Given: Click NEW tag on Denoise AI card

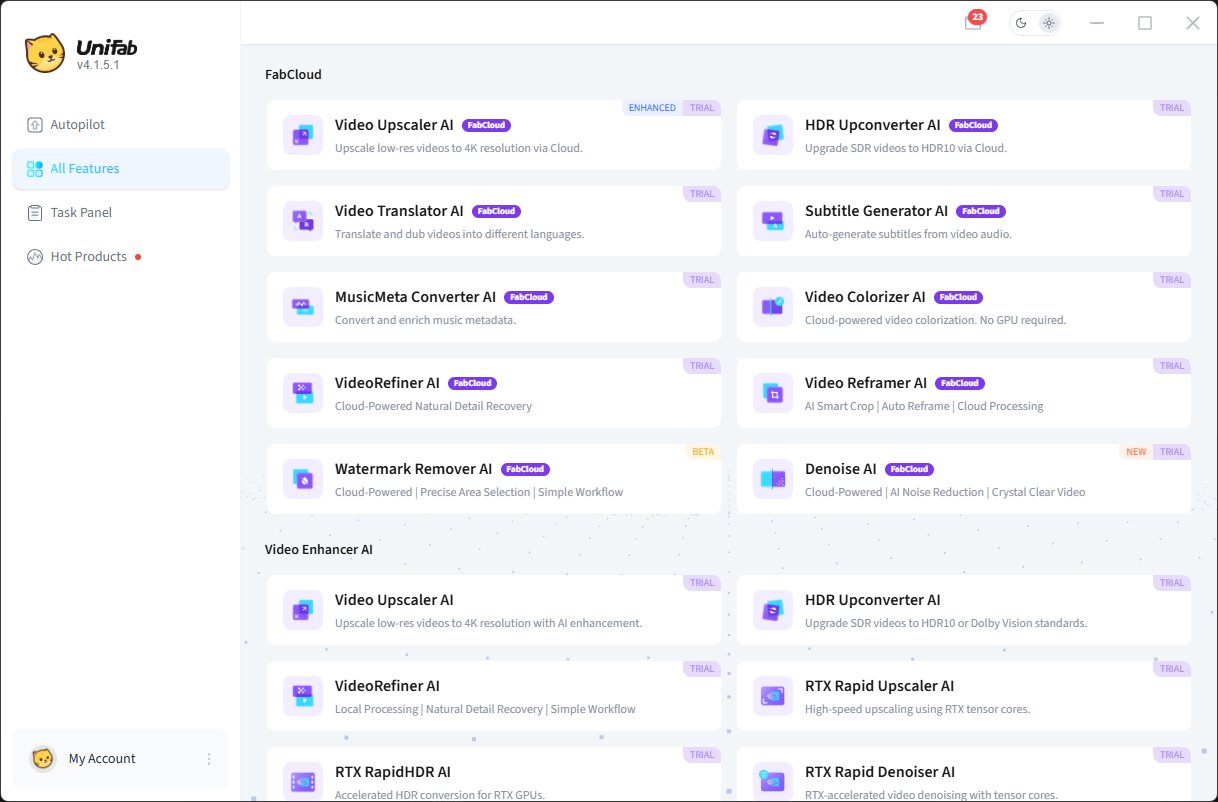Looking at the screenshot, I should tap(1136, 452).
